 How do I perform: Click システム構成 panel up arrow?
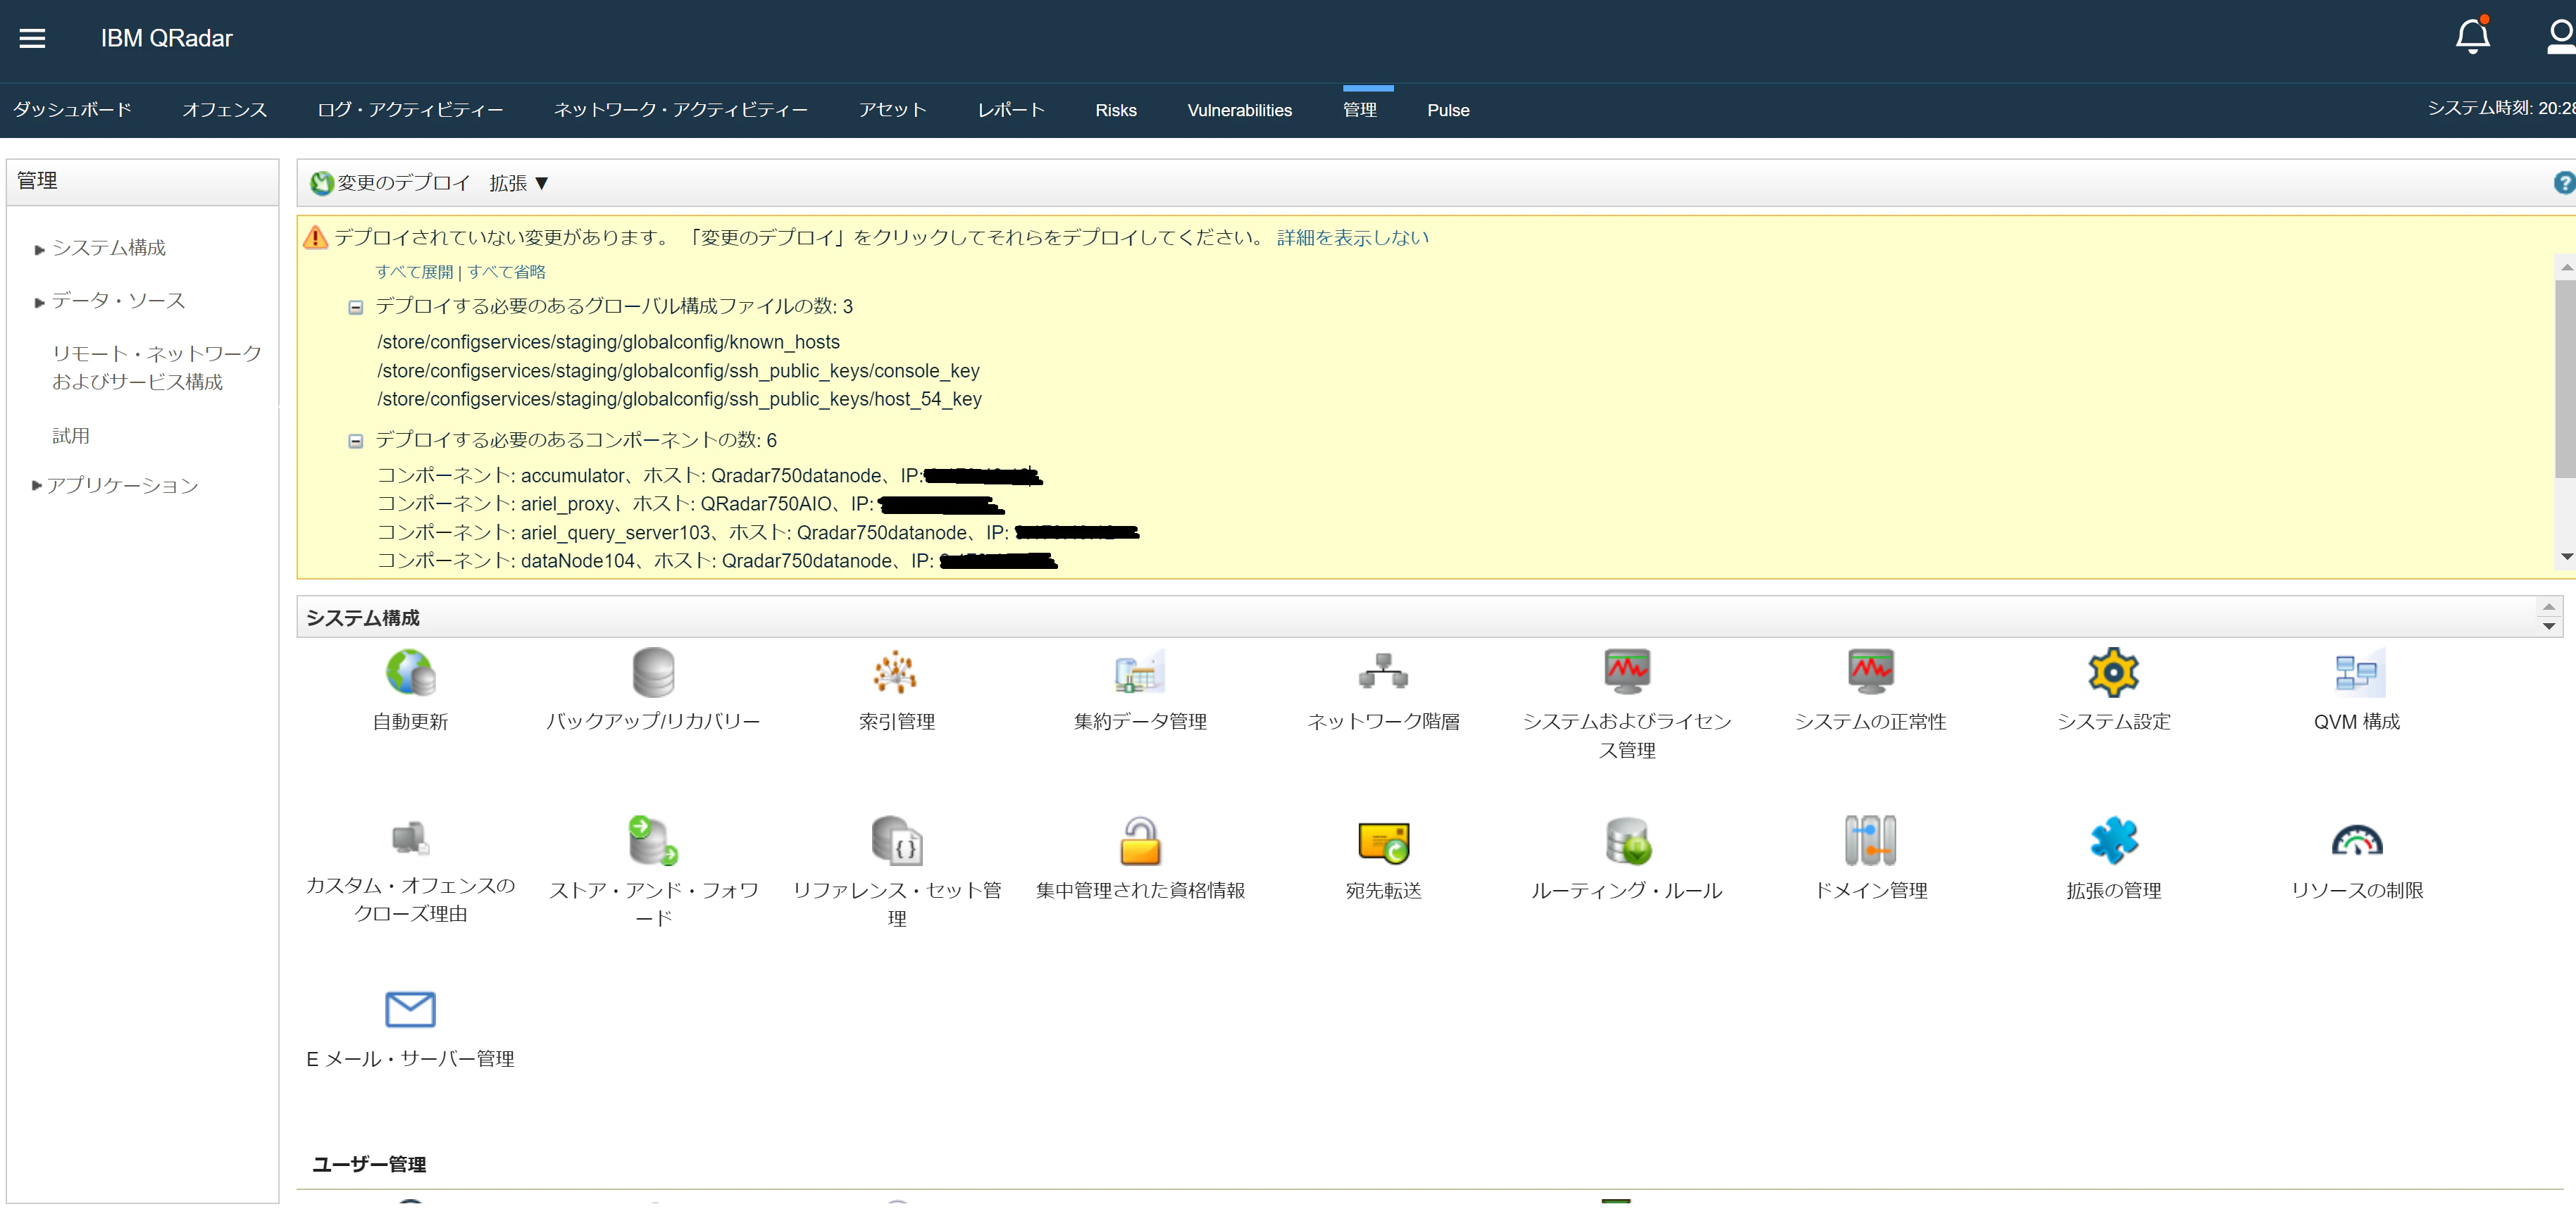point(2548,607)
